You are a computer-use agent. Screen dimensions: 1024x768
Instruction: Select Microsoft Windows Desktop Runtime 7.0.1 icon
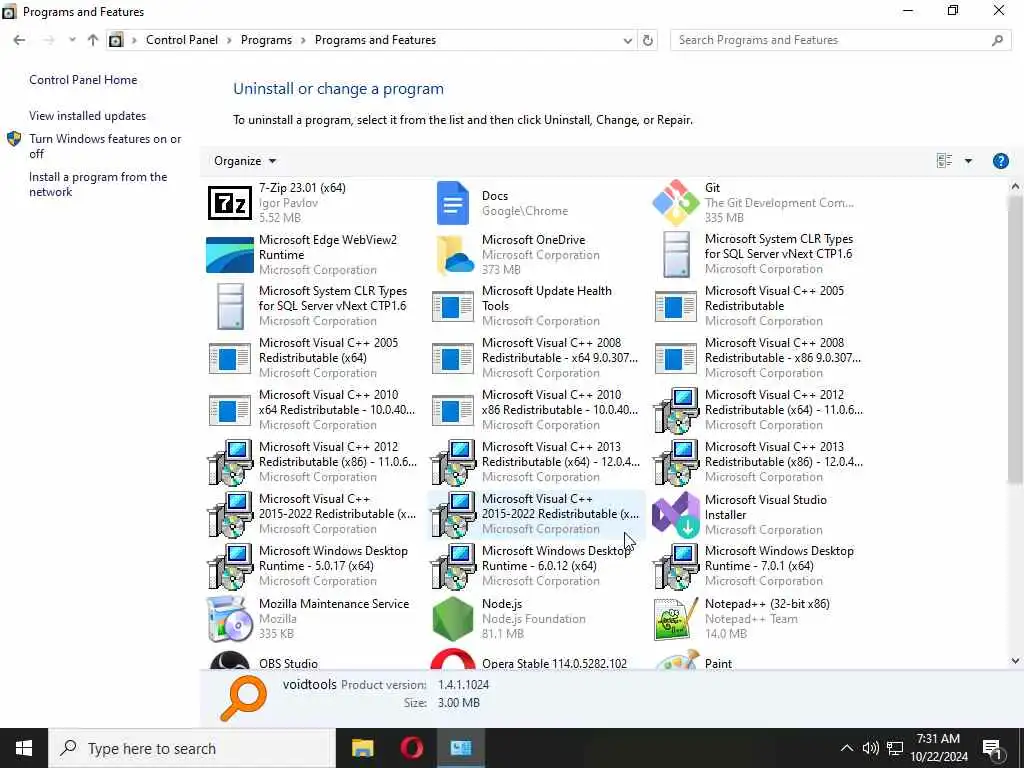click(676, 566)
